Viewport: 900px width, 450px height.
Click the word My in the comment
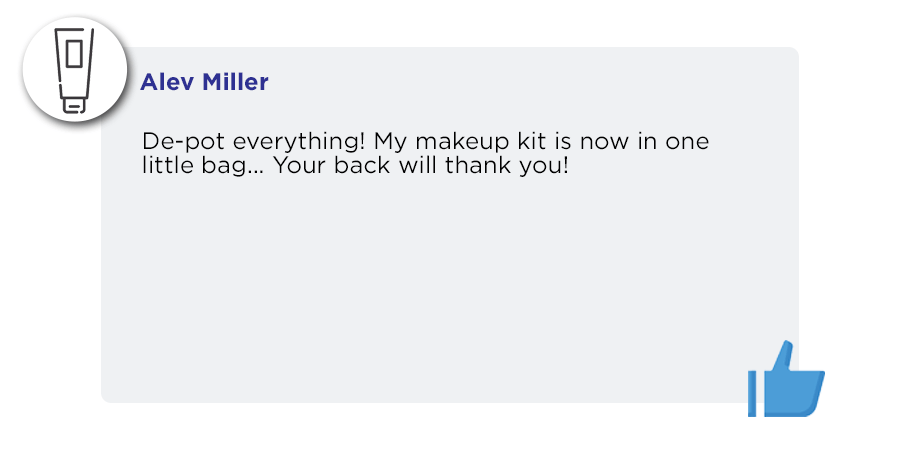click(391, 142)
